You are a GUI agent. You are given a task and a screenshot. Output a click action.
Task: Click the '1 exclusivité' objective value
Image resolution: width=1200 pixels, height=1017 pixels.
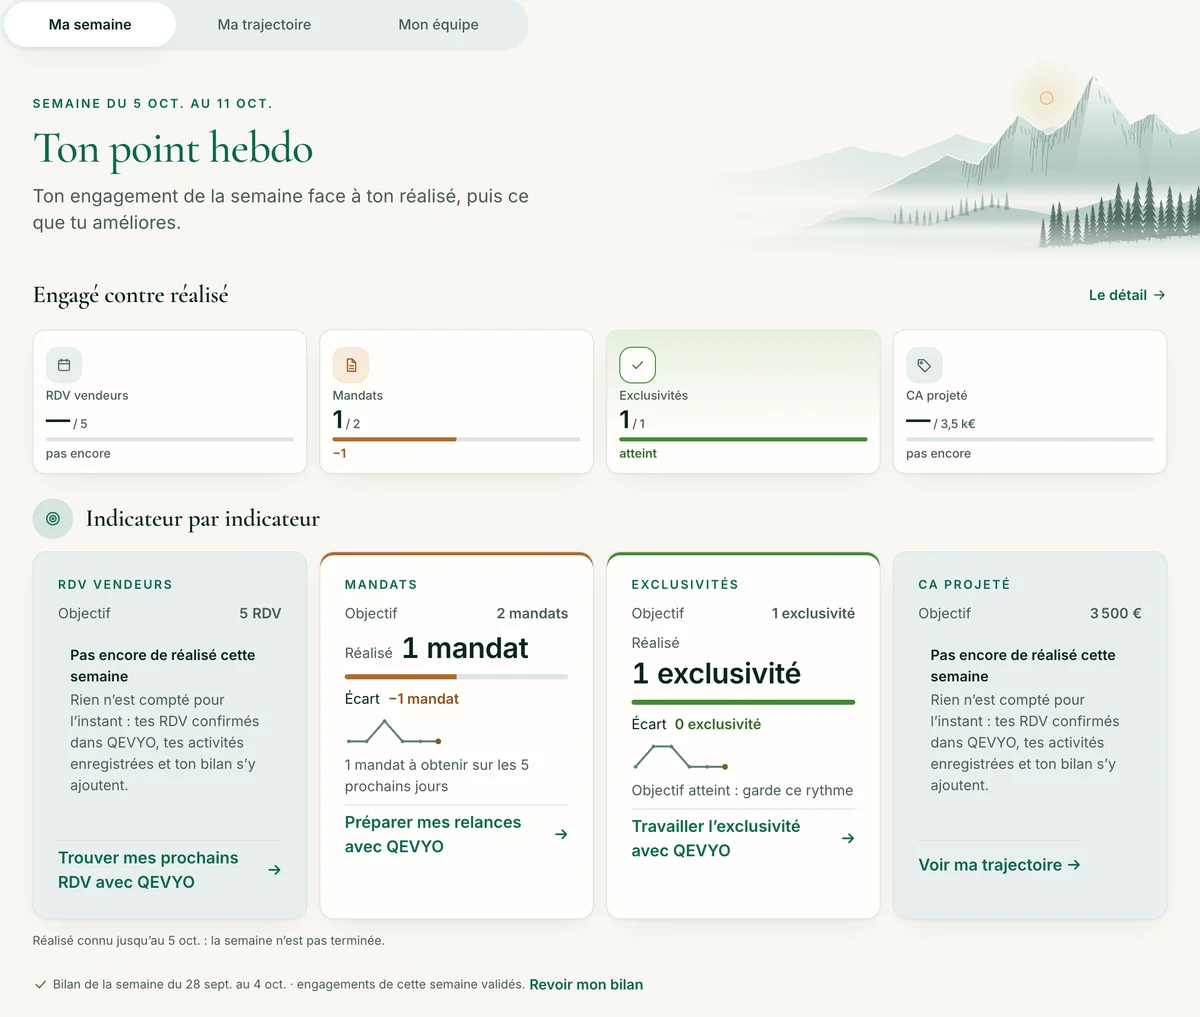tap(813, 613)
